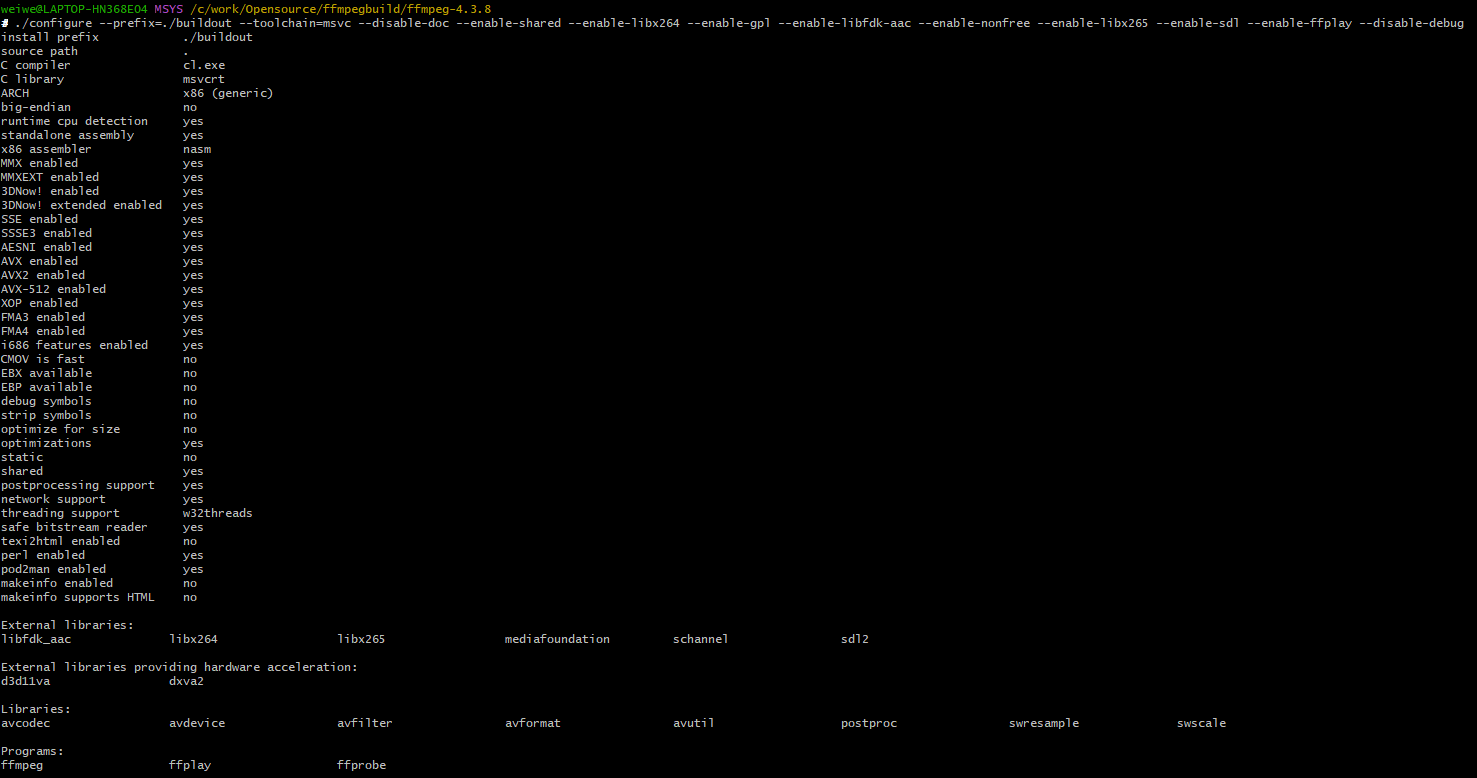Click the "runtime cpu detection" label
Viewport: 1477px width, 778px height.
pos(74,121)
